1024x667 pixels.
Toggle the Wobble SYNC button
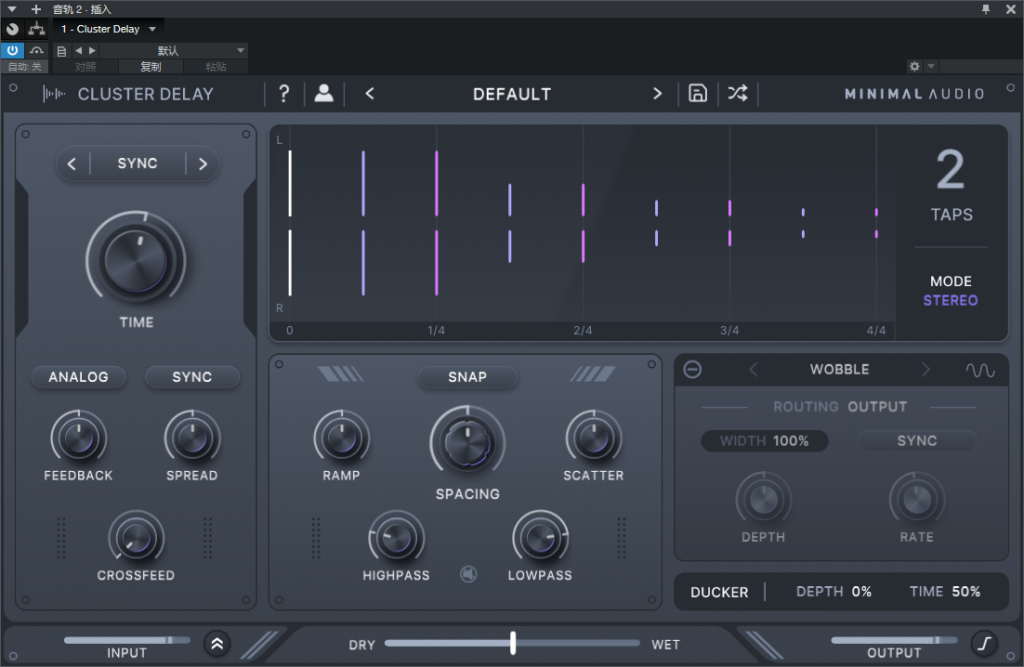(917, 441)
